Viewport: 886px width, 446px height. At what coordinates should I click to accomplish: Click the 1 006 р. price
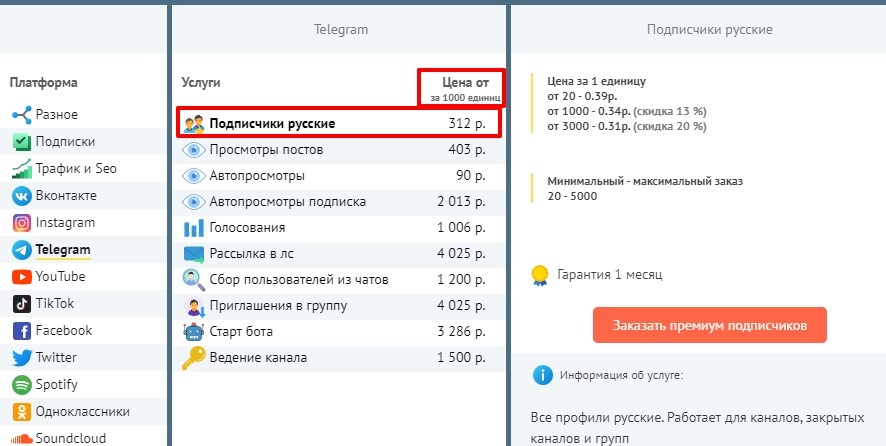coord(461,228)
